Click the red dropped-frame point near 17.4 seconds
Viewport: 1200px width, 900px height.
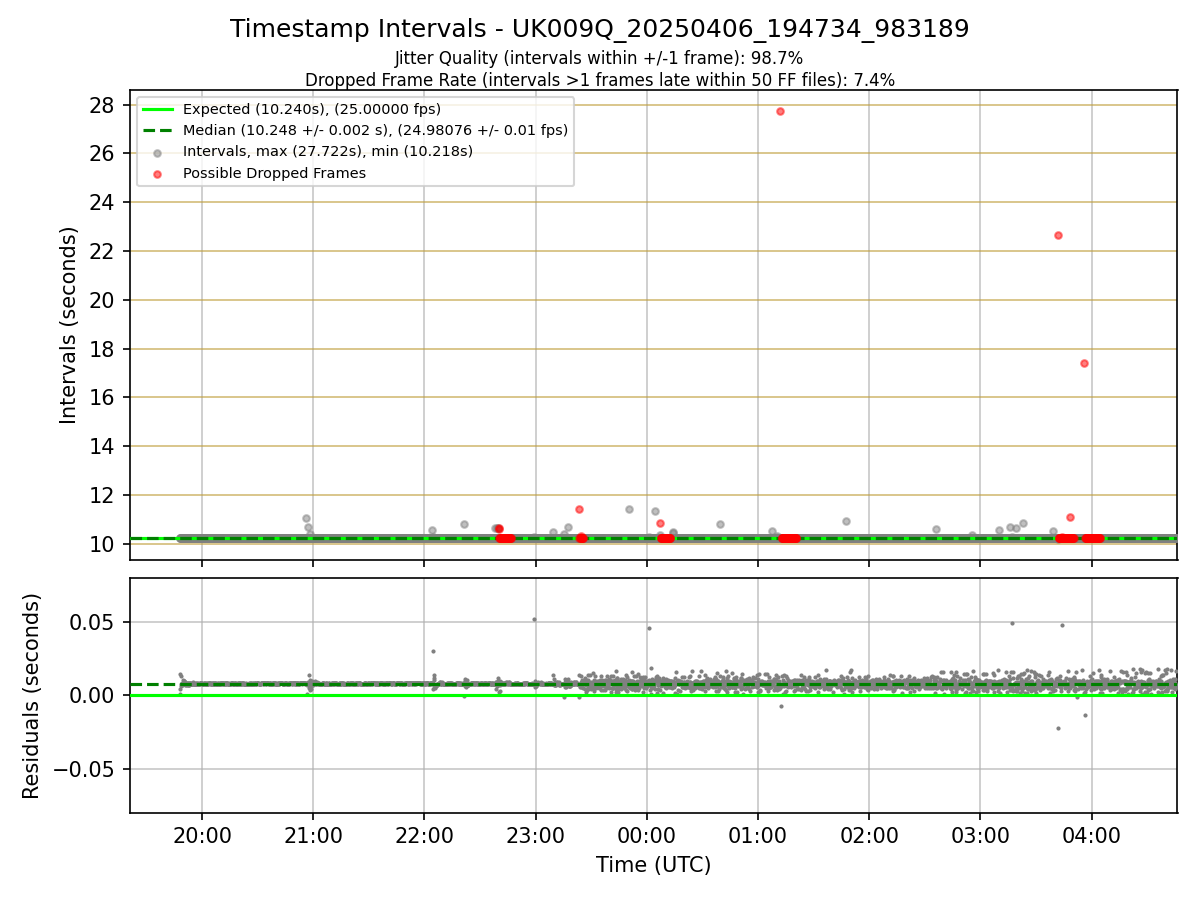[x=1084, y=363]
